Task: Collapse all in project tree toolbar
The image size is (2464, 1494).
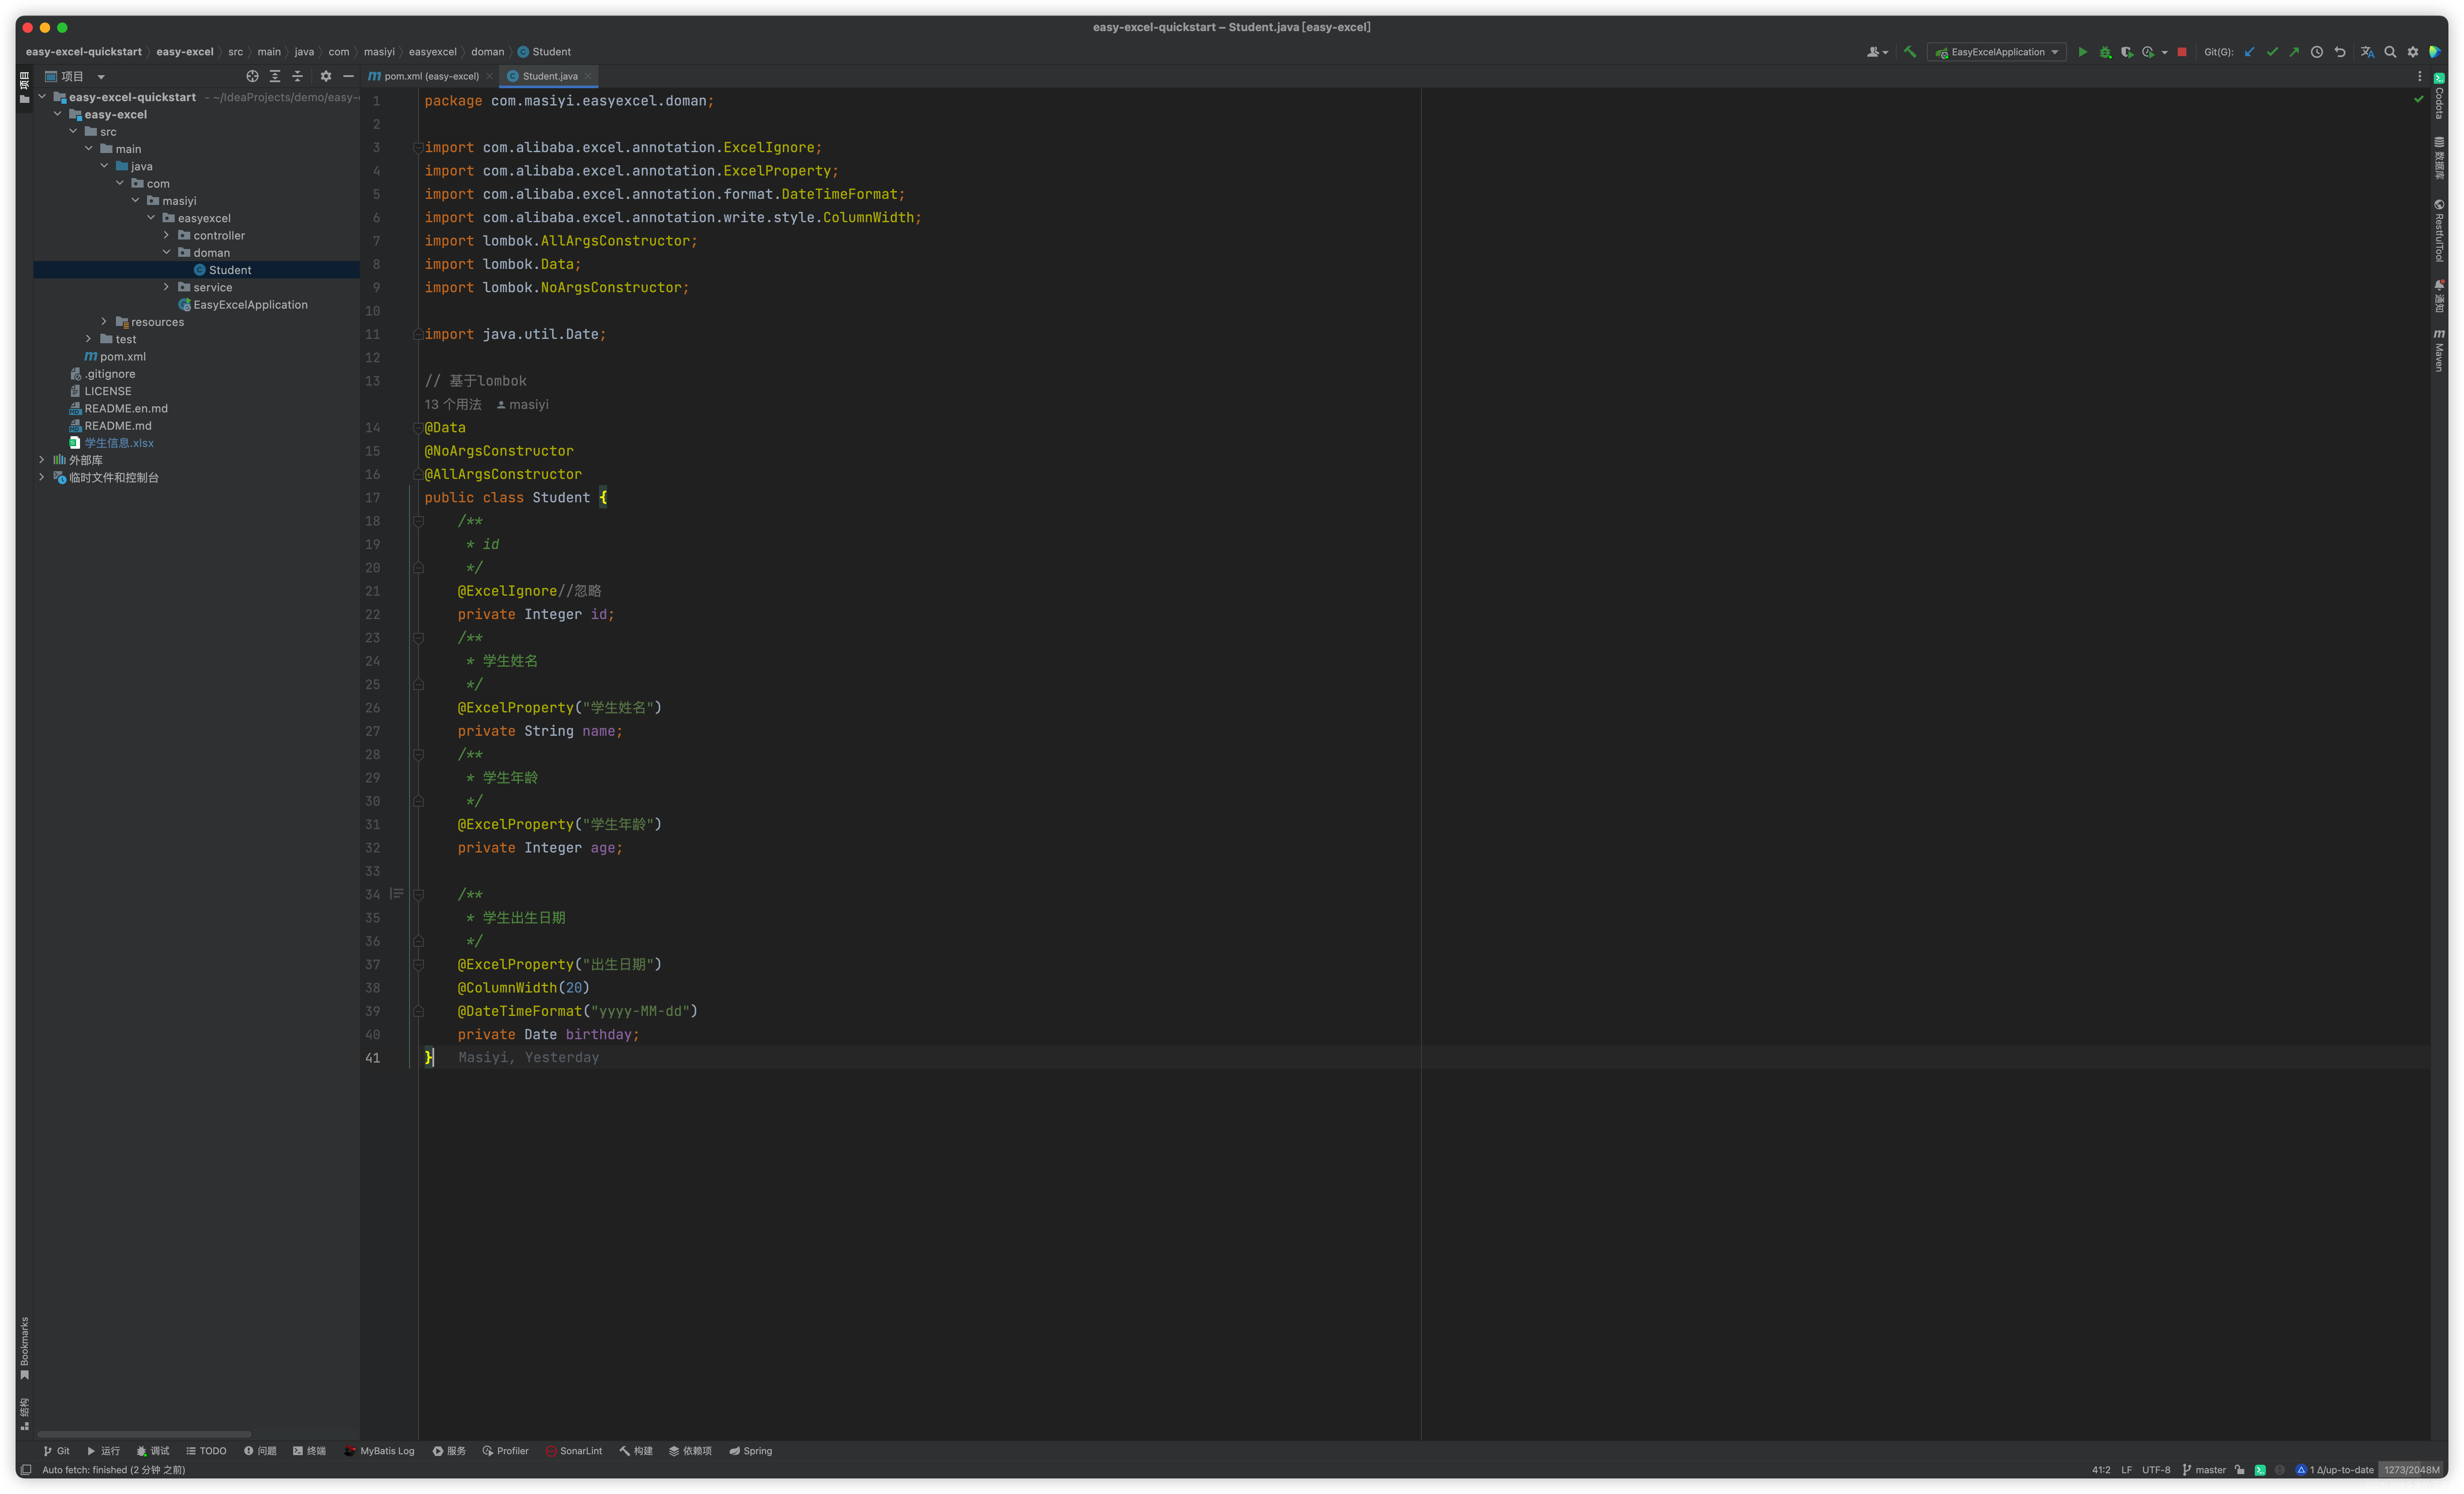Action: pos(297,76)
